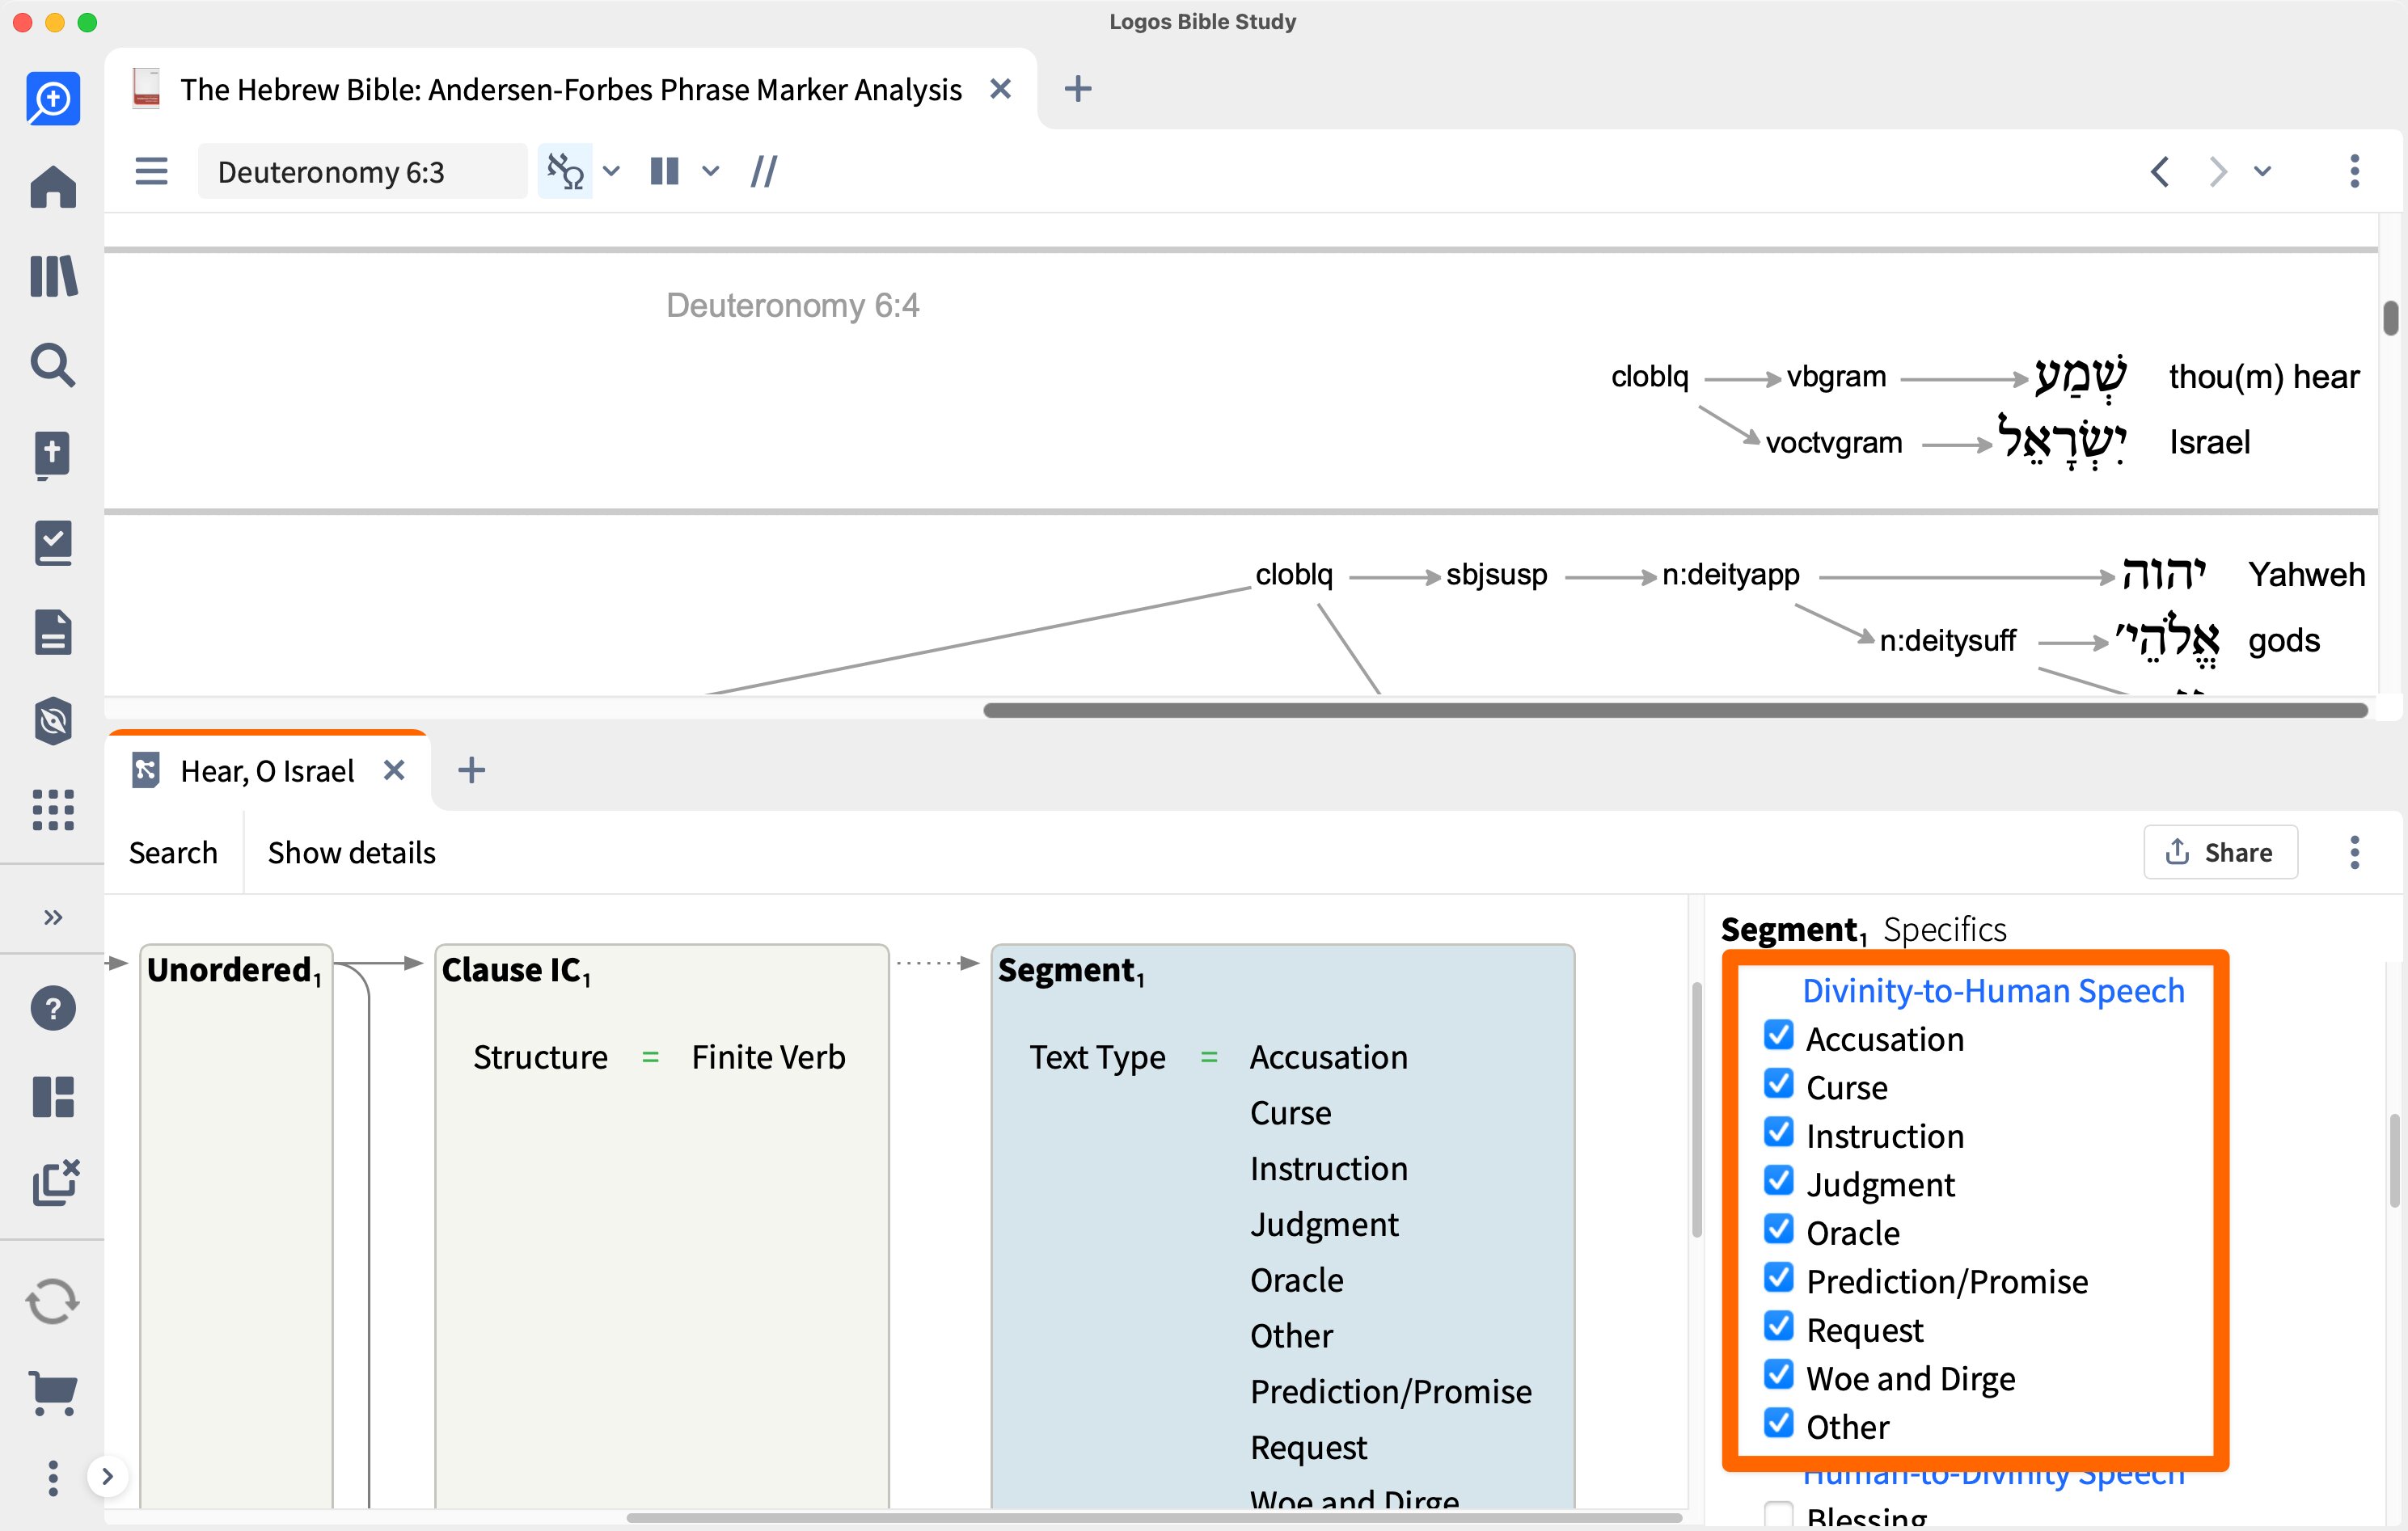This screenshot has width=2408, height=1531.
Task: Uncheck the Curse checkbox
Action: point(1778,1083)
